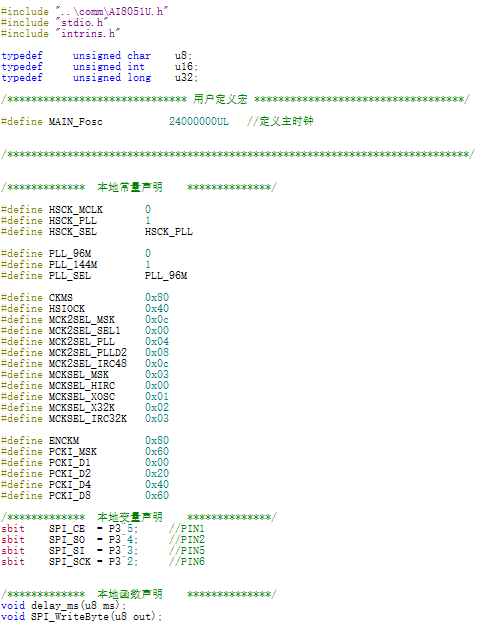Click the PCKI_D1 macro name
Image resolution: width=482 pixels, height=627 pixels.
(x=70, y=463)
